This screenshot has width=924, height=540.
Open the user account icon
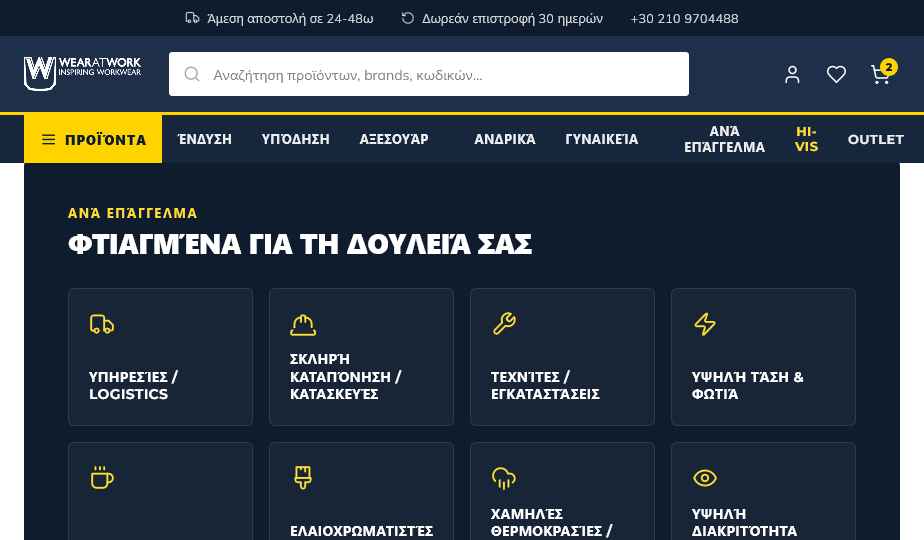[792, 74]
